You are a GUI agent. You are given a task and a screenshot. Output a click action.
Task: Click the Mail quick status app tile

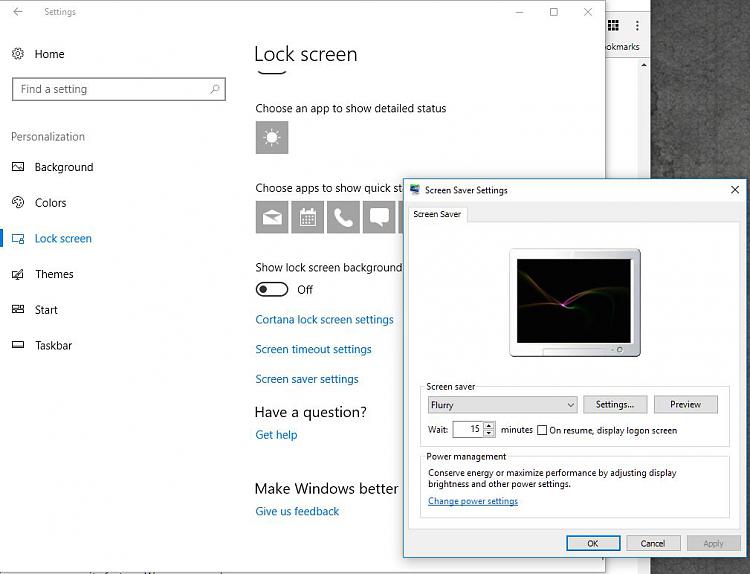tap(272, 217)
